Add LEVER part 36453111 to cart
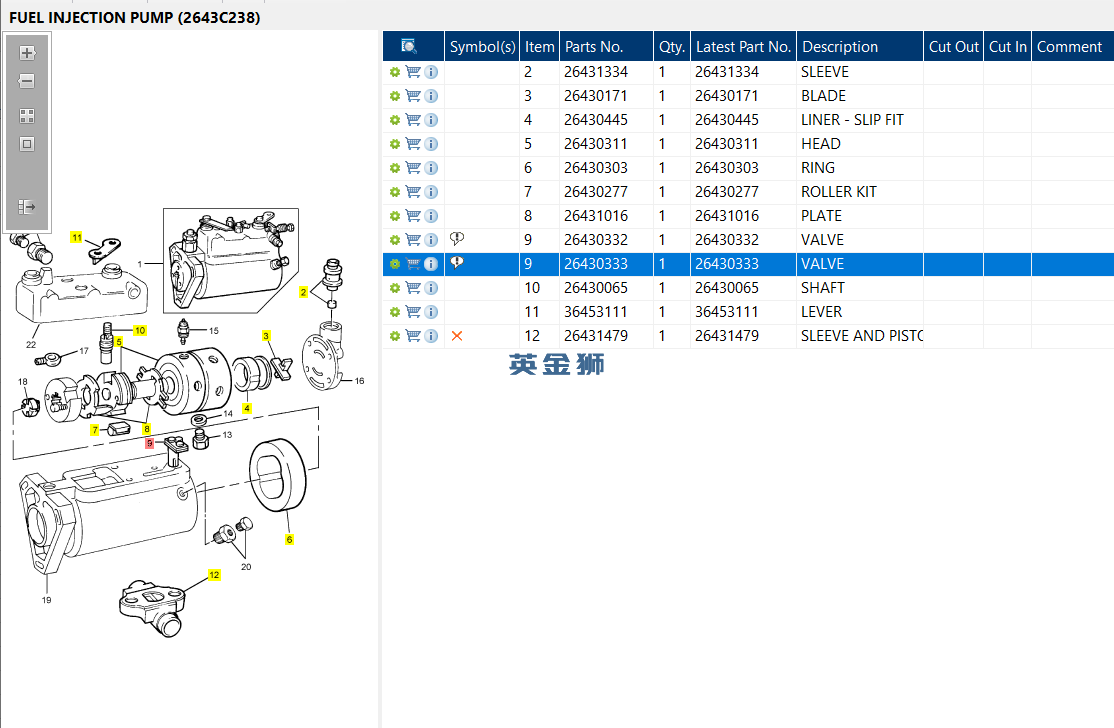Viewport: 1114px width, 728px height. click(412, 312)
